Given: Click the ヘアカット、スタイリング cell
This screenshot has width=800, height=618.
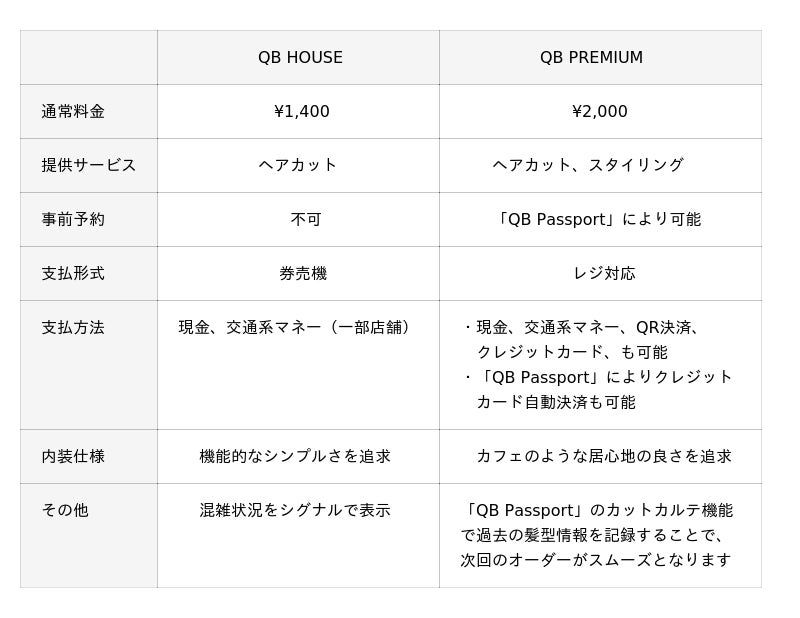Looking at the screenshot, I should point(588,166).
